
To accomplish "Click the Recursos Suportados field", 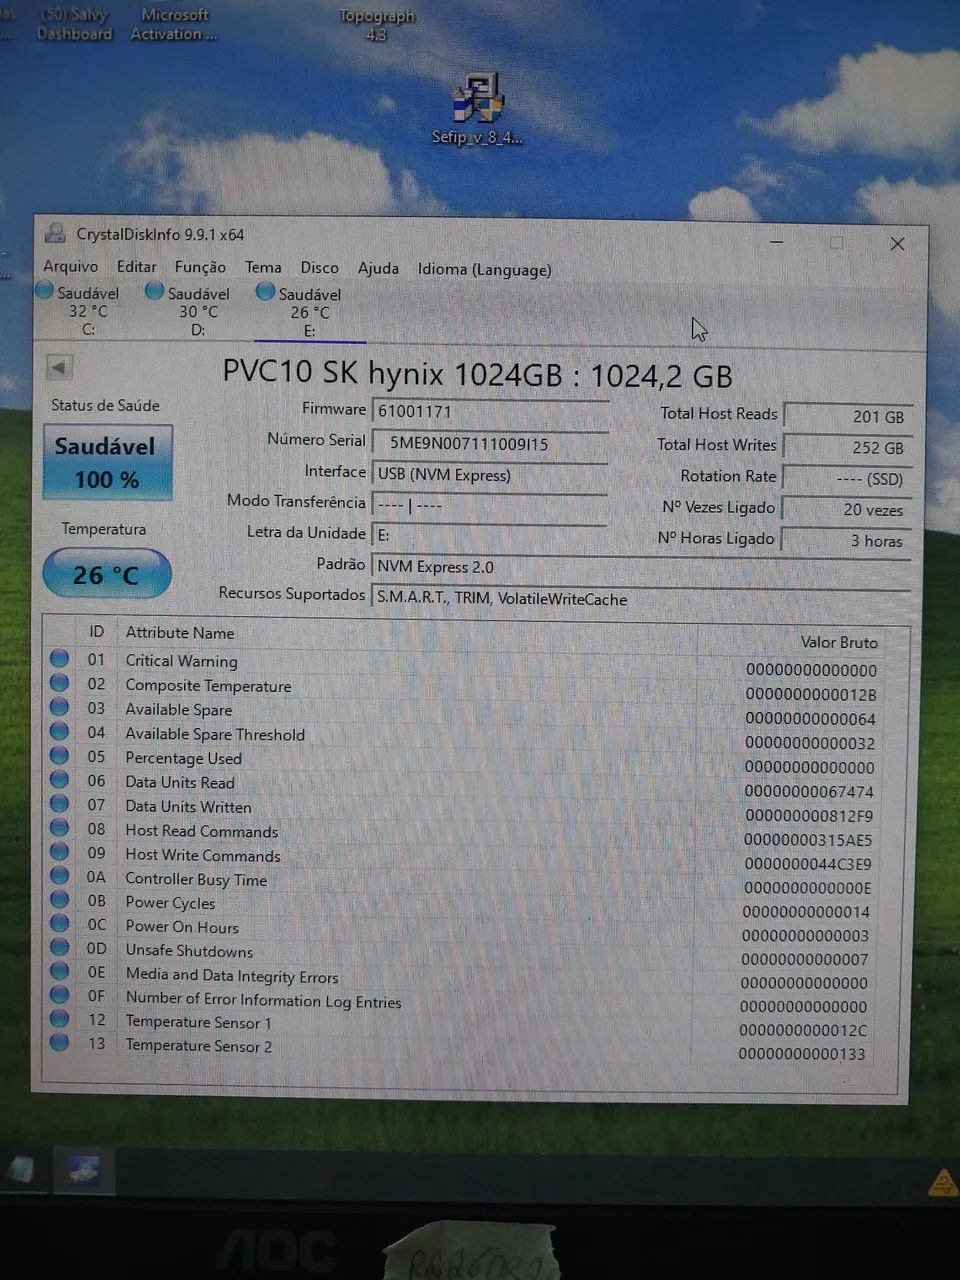I will click(x=640, y=599).
